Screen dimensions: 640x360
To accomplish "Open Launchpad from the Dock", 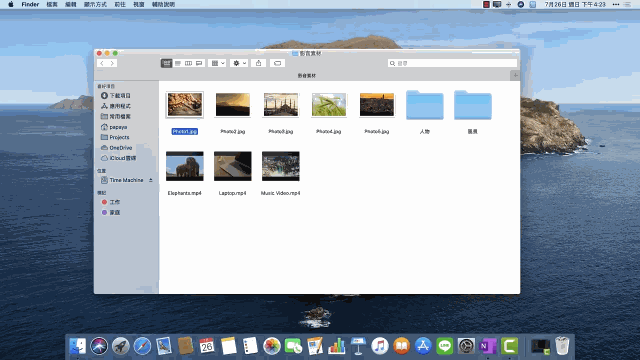I will click(x=121, y=346).
